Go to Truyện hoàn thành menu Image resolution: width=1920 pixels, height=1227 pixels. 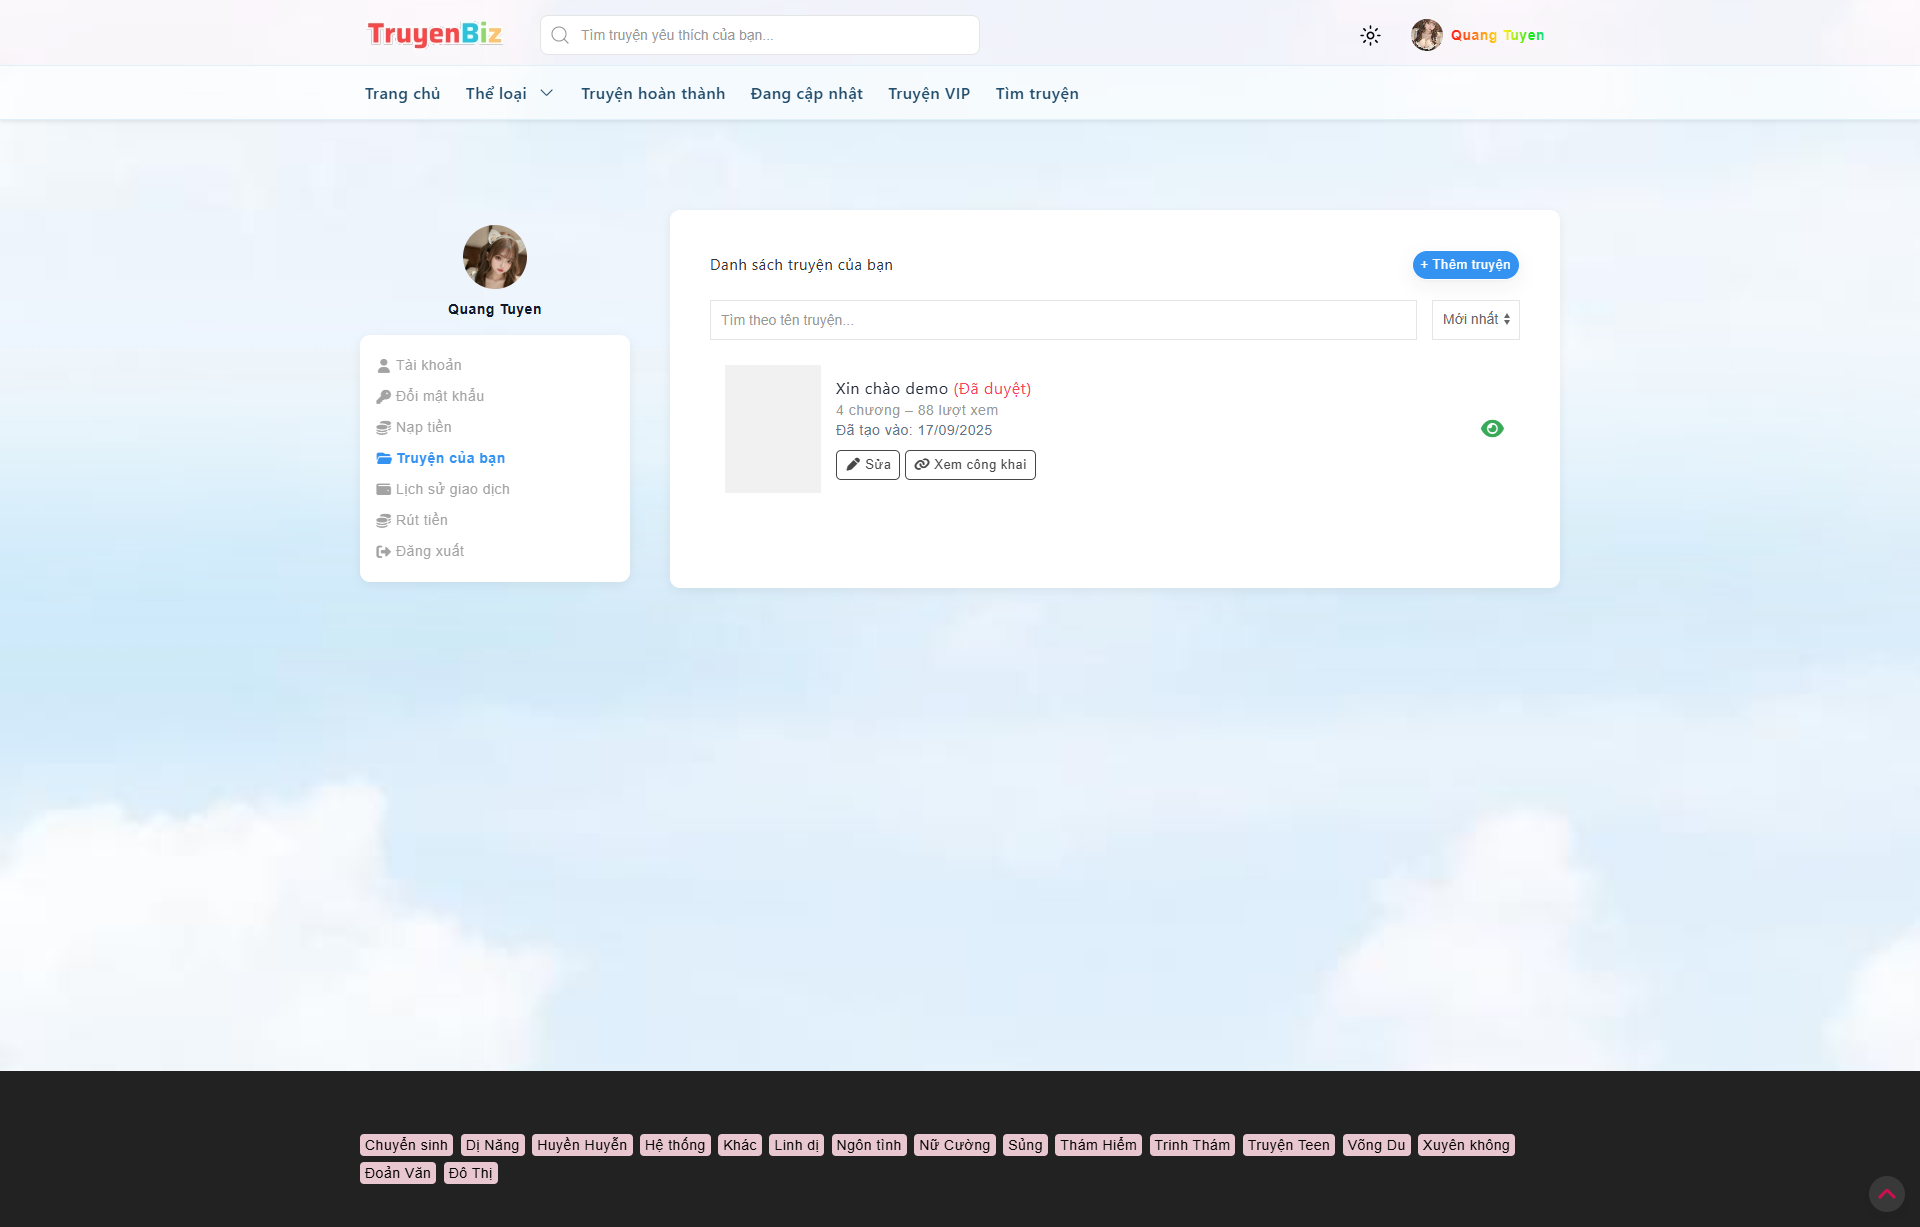click(653, 94)
